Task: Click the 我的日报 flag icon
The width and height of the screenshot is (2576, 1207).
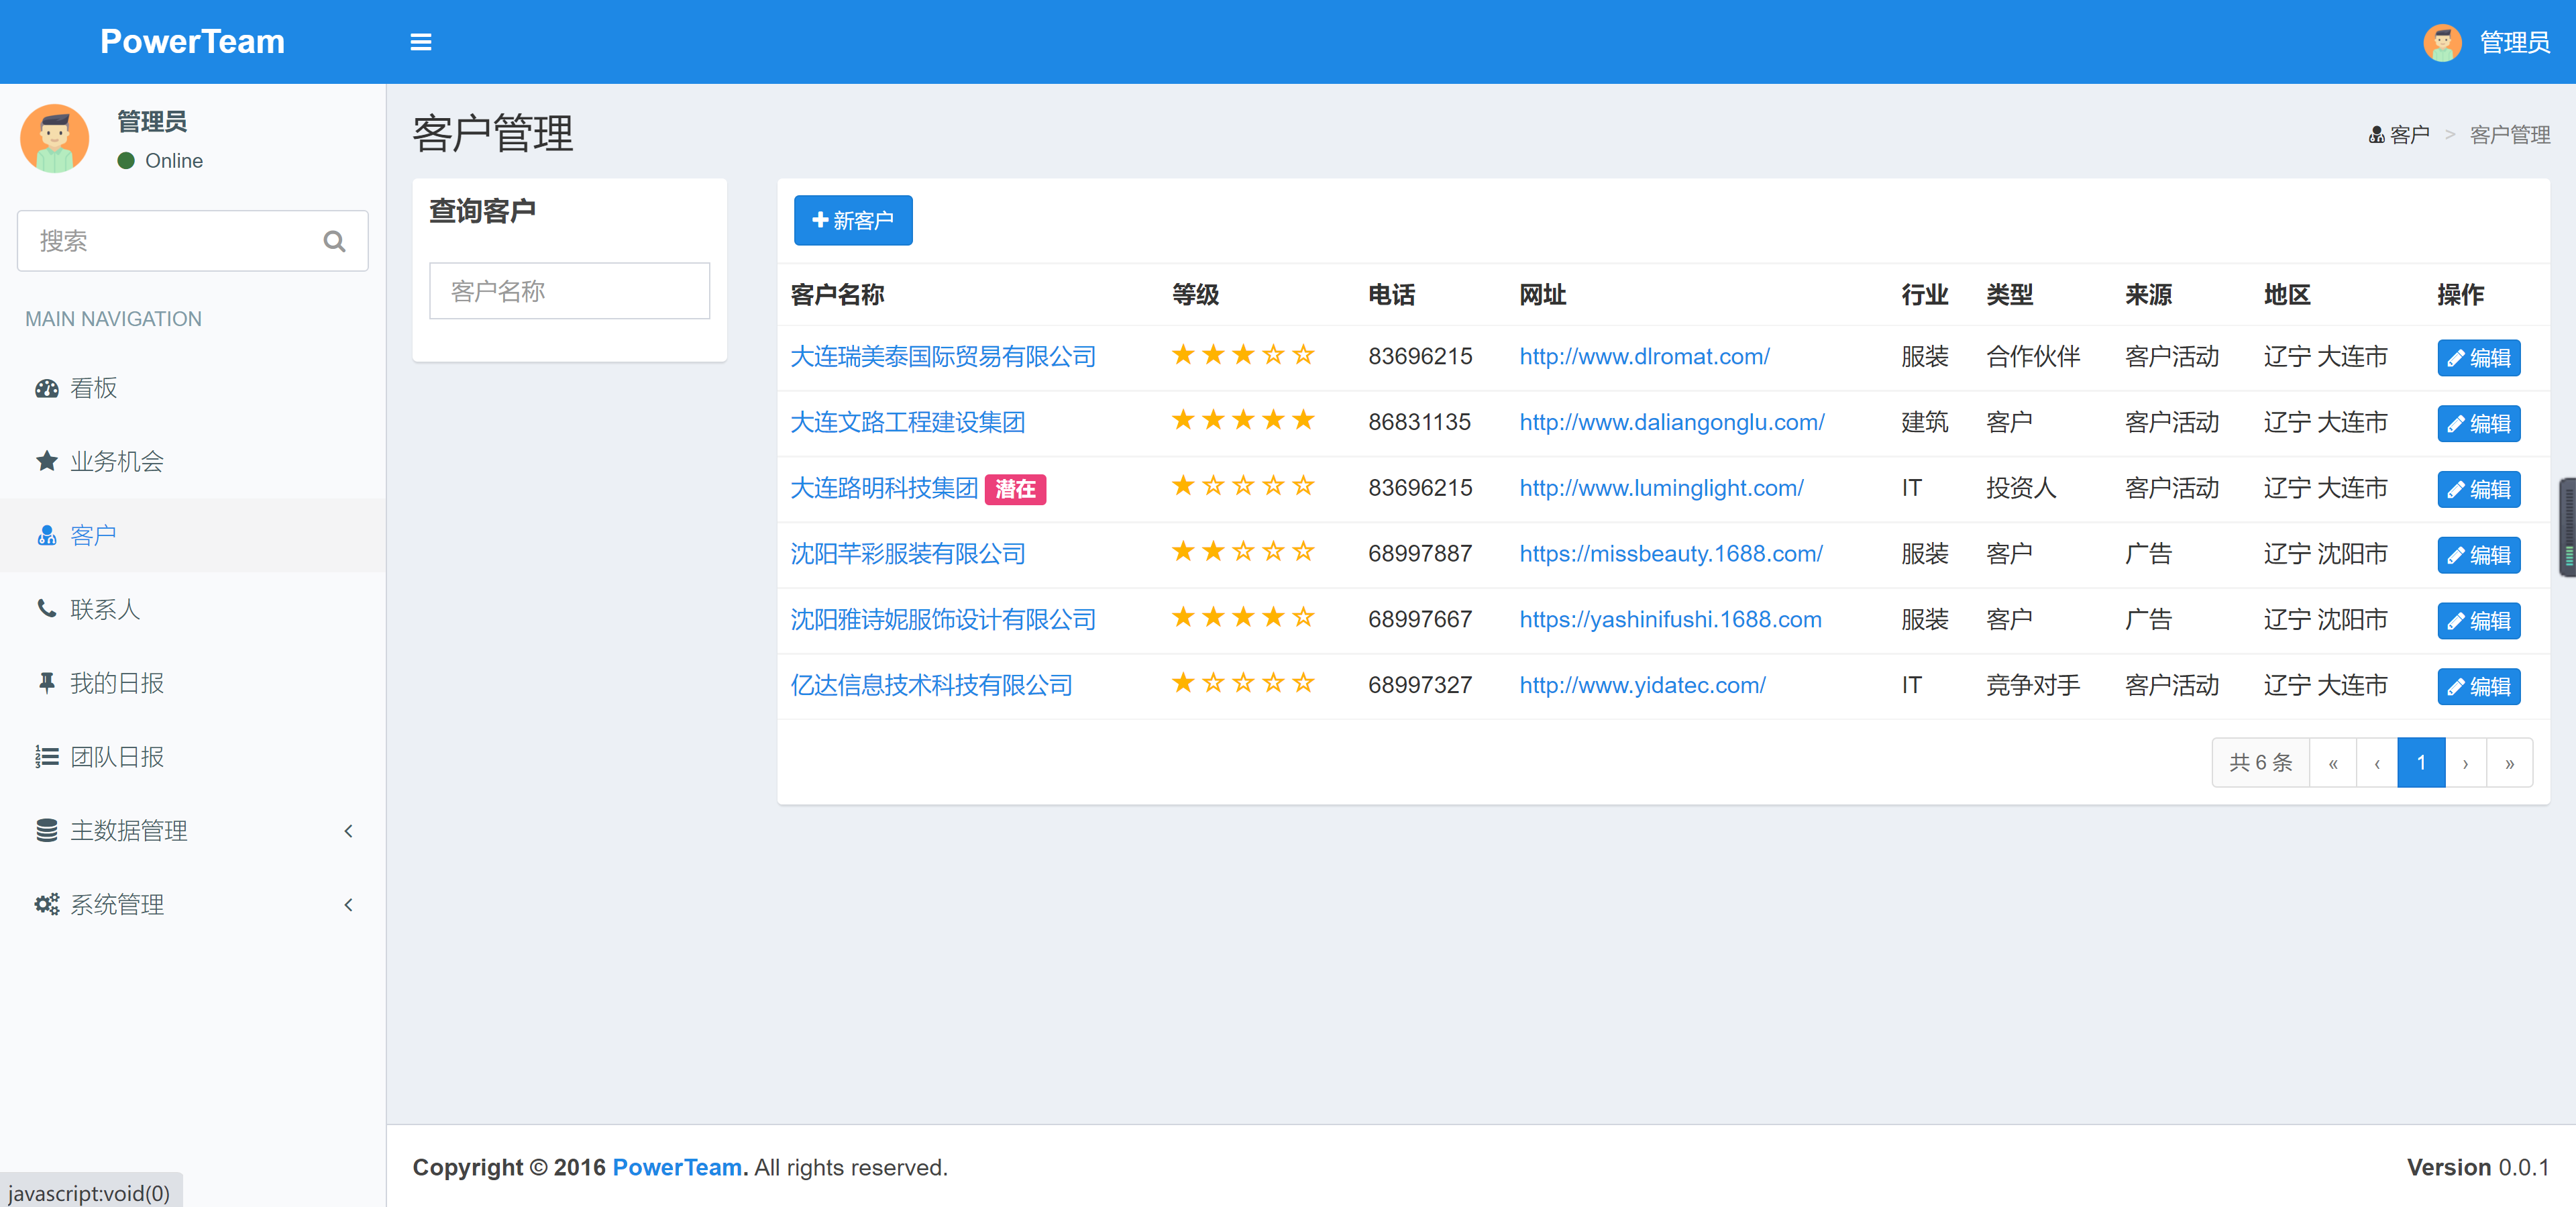Action: coord(46,682)
